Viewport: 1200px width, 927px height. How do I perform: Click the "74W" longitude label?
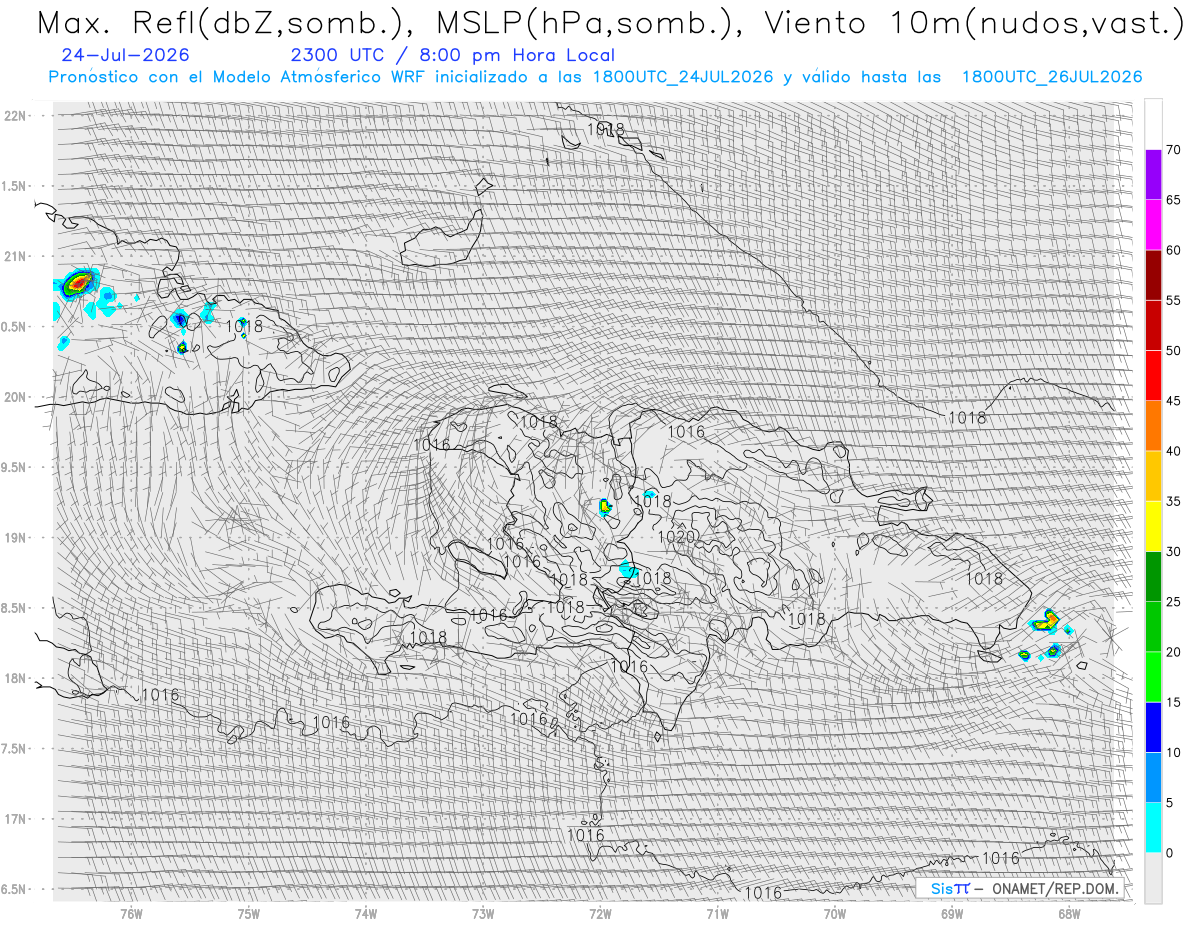click(x=366, y=912)
